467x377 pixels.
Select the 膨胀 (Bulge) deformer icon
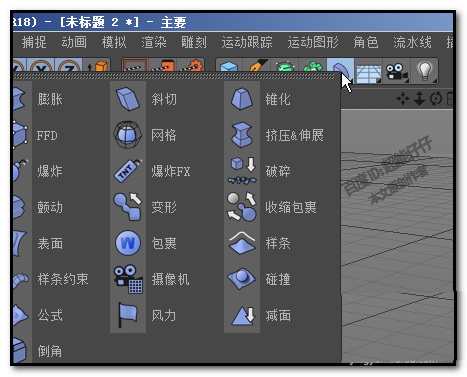click(x=19, y=99)
